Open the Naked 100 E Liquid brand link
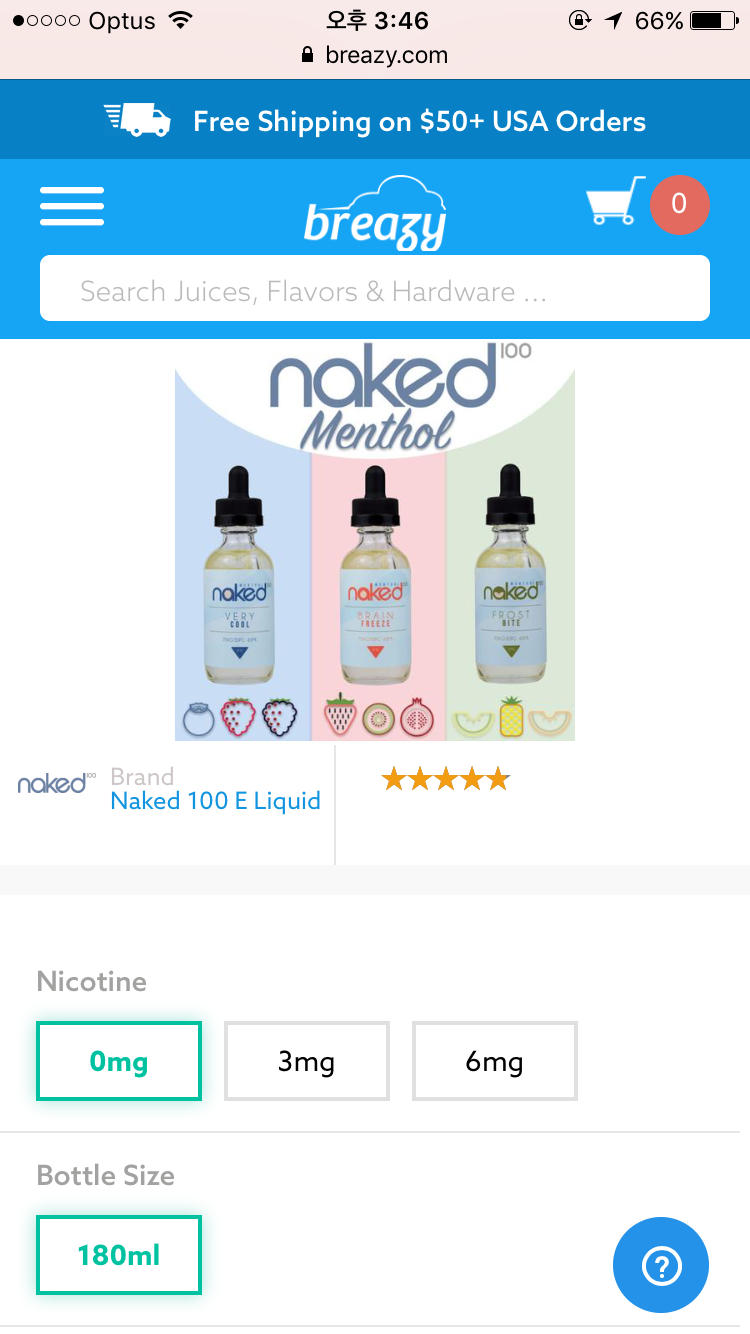This screenshot has height=1334, width=750. (215, 801)
